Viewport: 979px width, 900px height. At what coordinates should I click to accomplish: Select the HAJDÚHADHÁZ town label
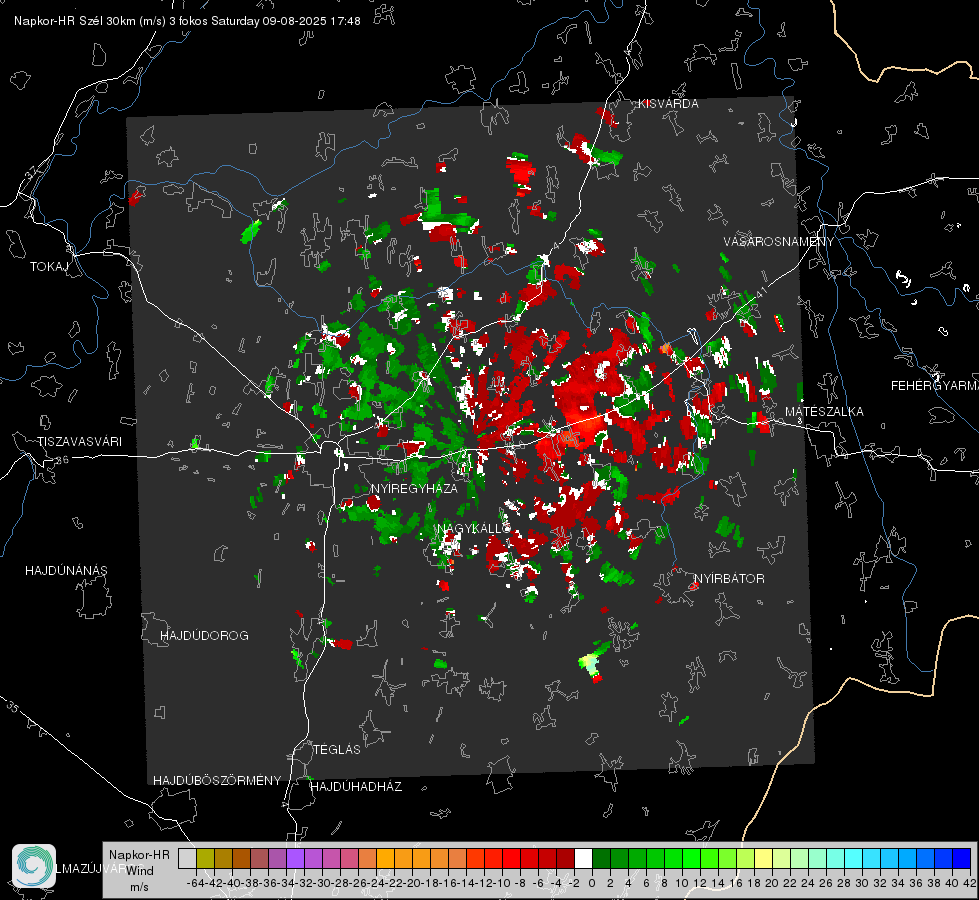coord(356,786)
